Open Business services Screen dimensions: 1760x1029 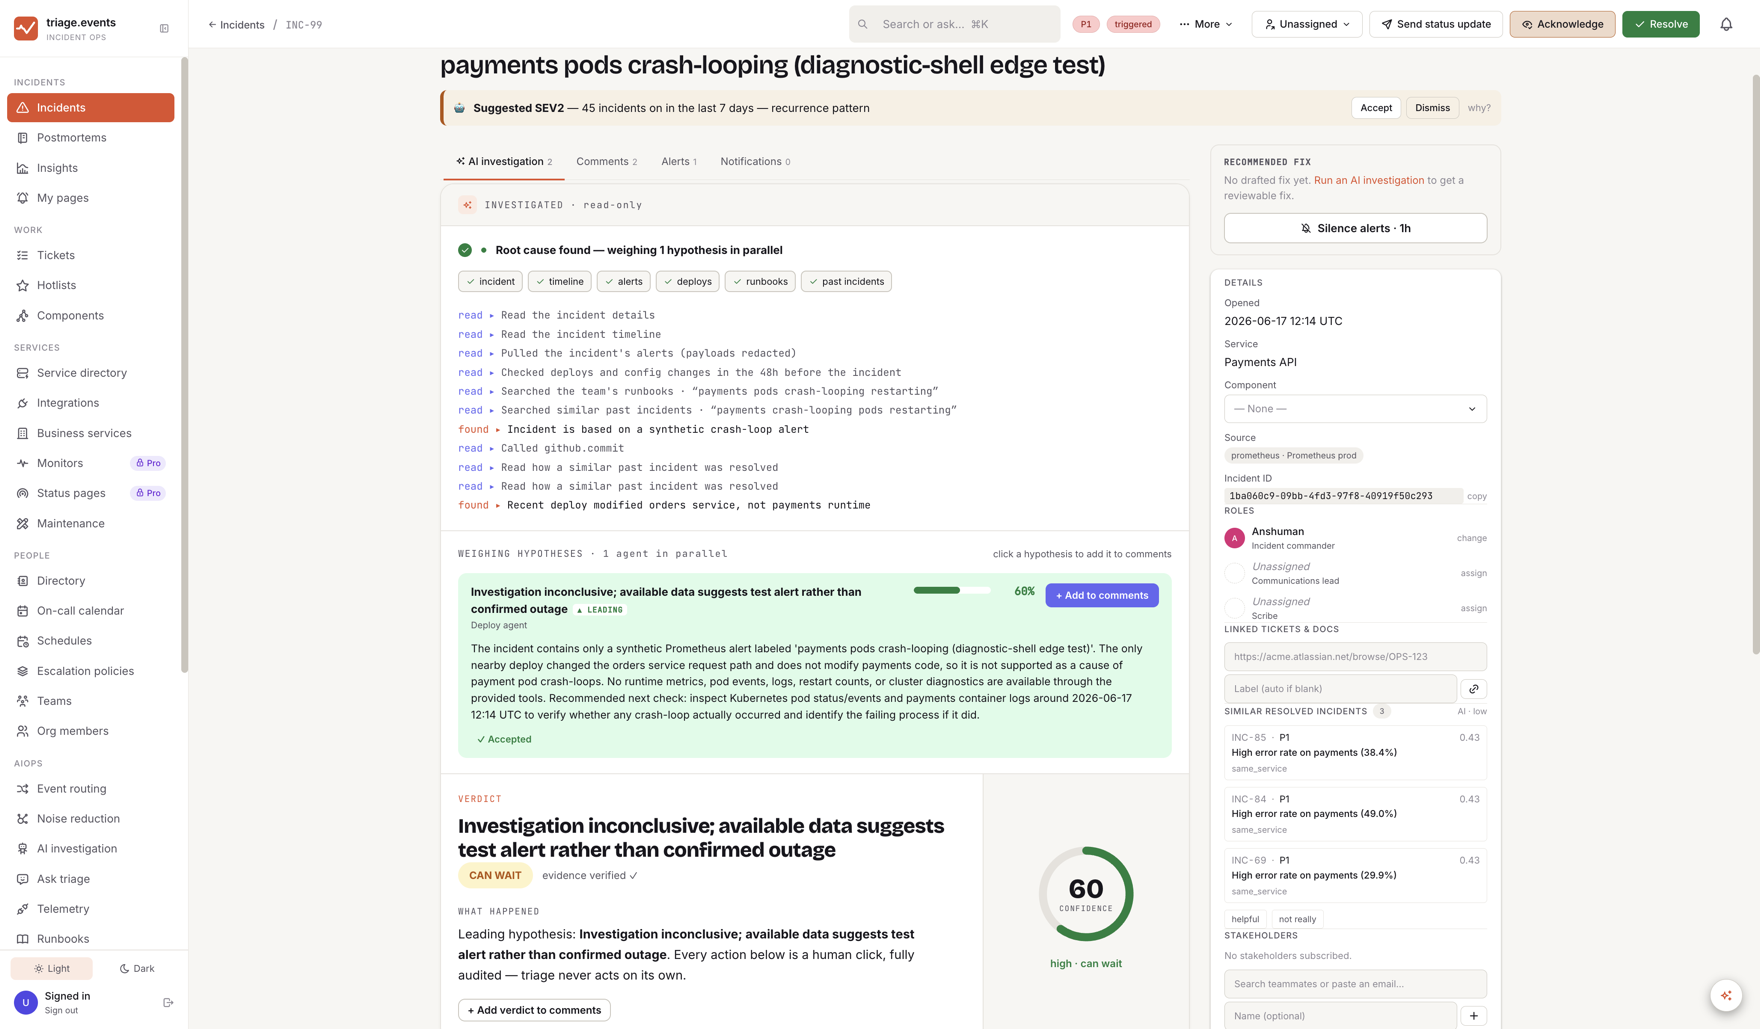point(90,433)
